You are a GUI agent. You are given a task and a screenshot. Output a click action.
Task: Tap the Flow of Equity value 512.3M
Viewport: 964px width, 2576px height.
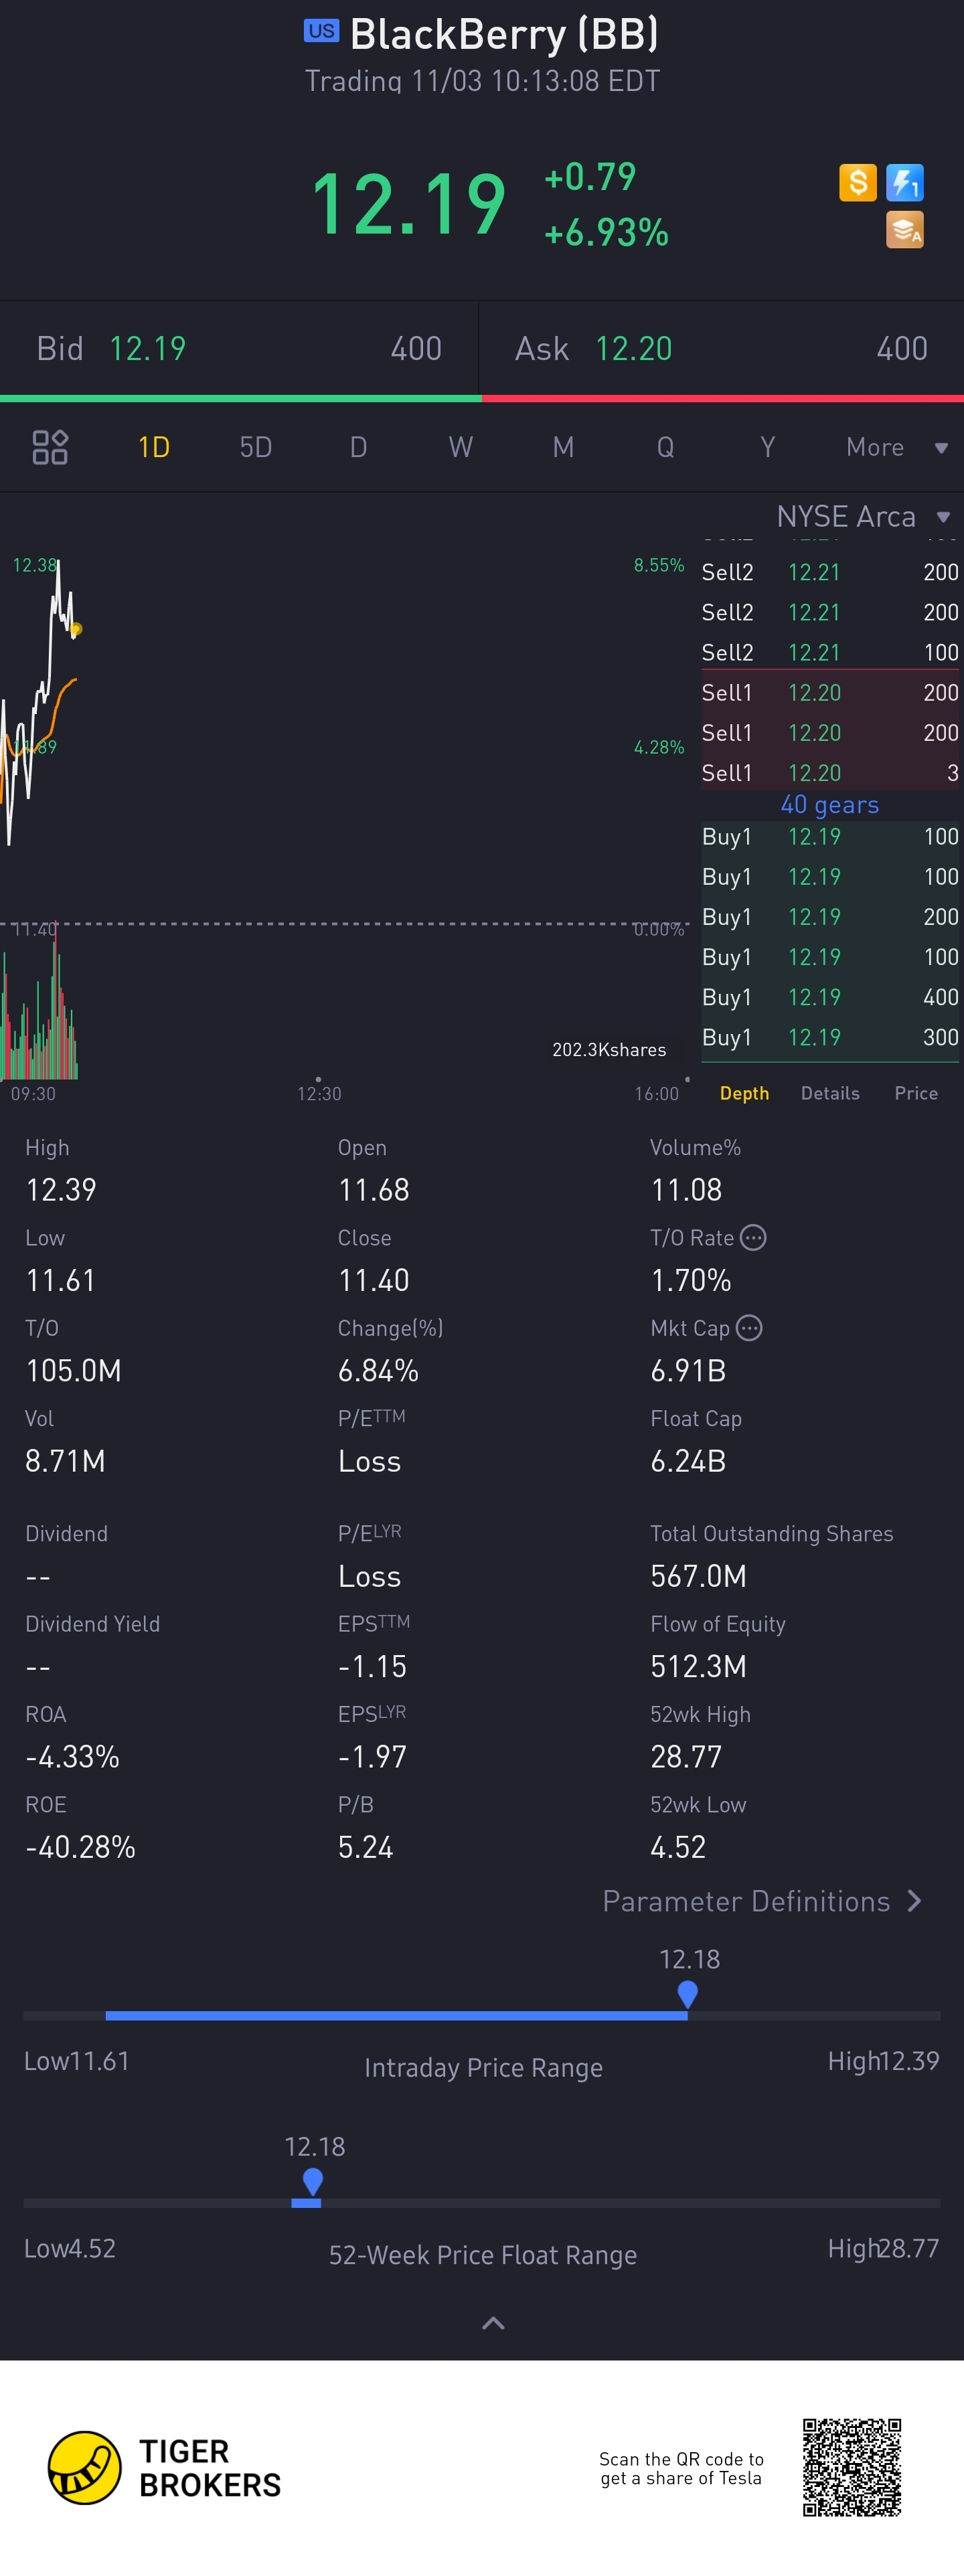699,1666
